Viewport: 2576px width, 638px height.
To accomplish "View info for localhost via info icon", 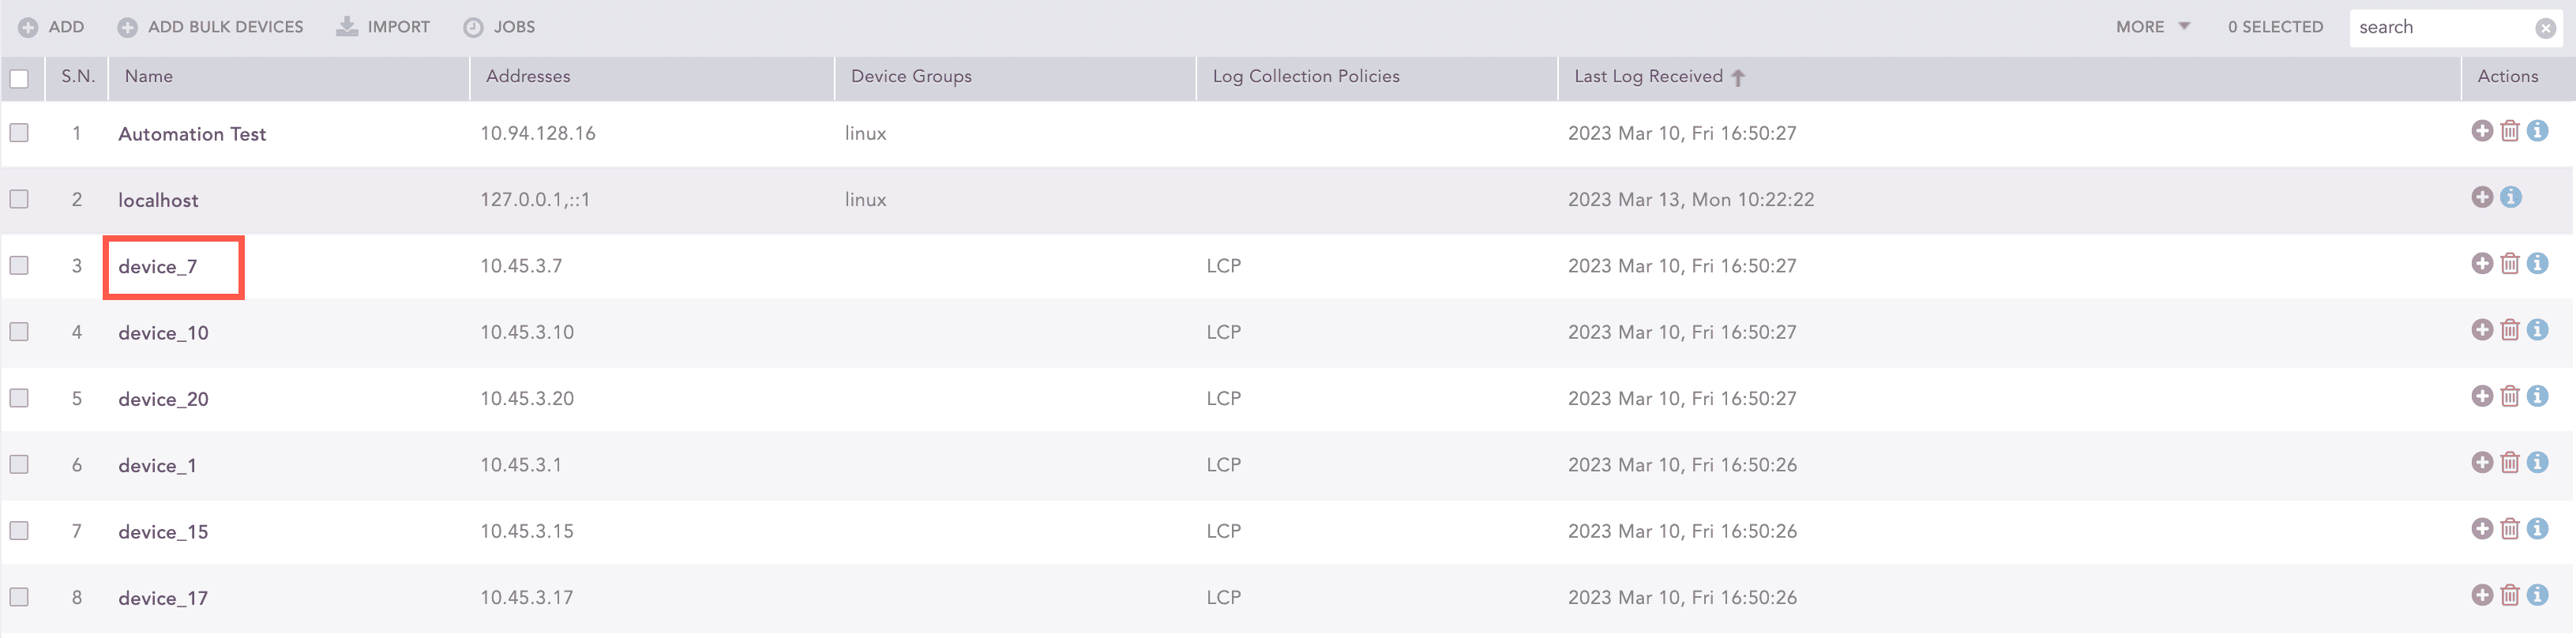I will tap(2510, 197).
